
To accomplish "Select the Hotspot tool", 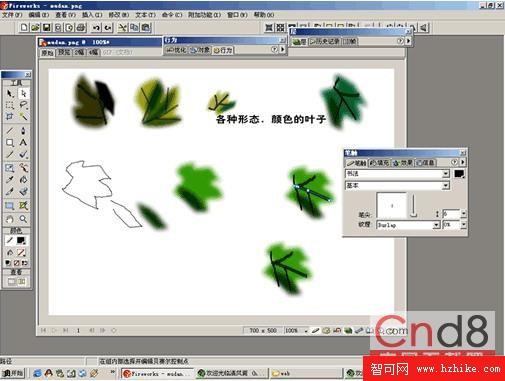I will [10, 206].
